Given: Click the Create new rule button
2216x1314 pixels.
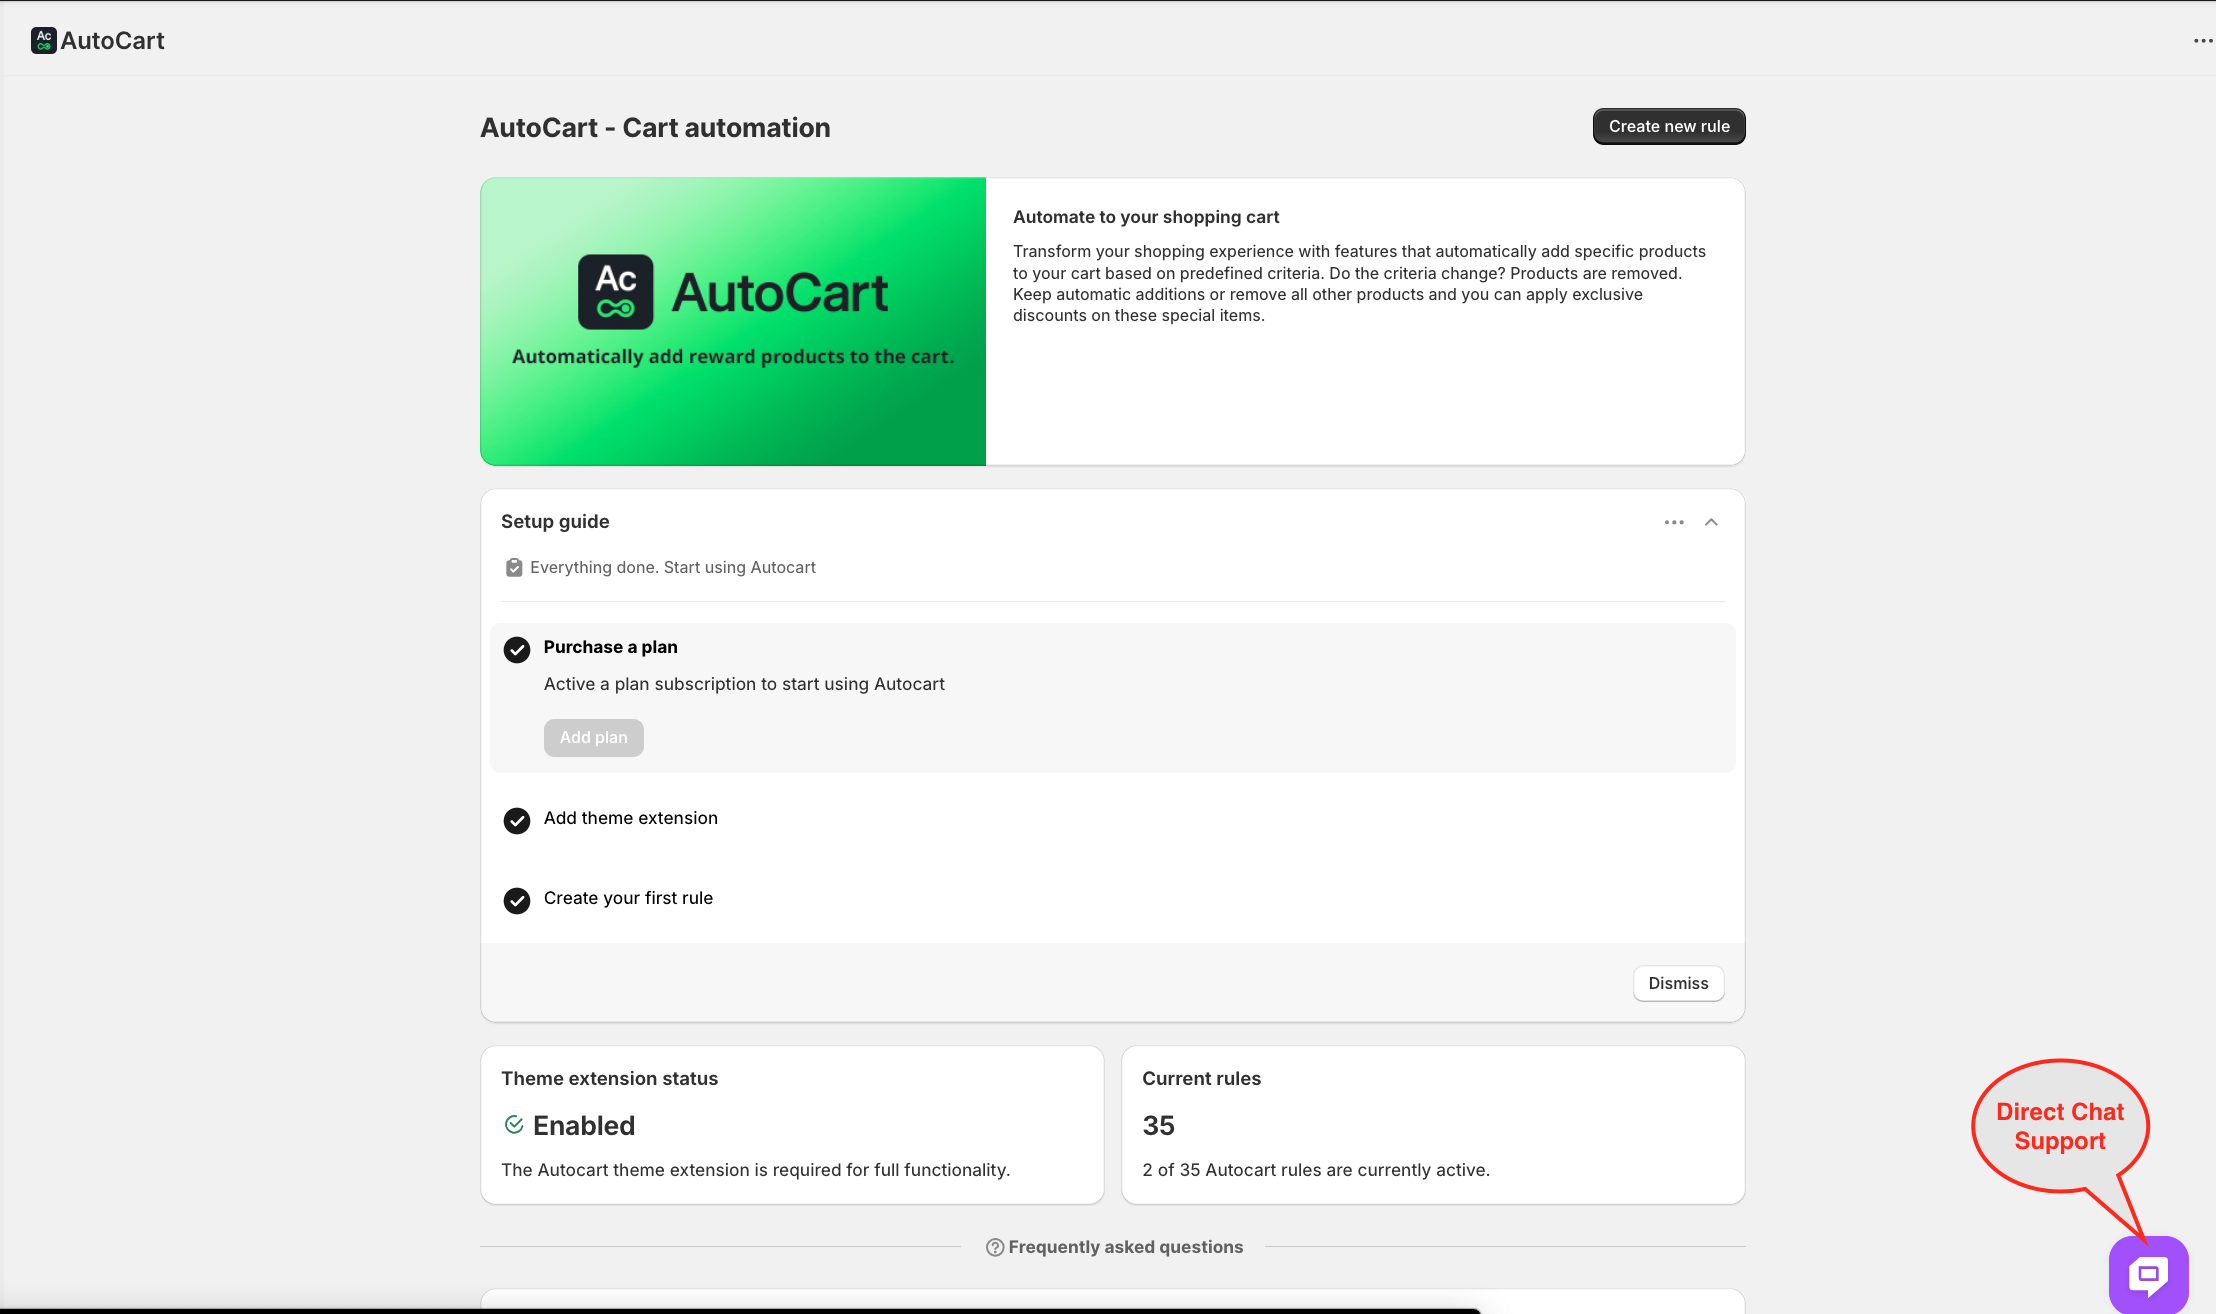Looking at the screenshot, I should pyautogui.click(x=1668, y=127).
